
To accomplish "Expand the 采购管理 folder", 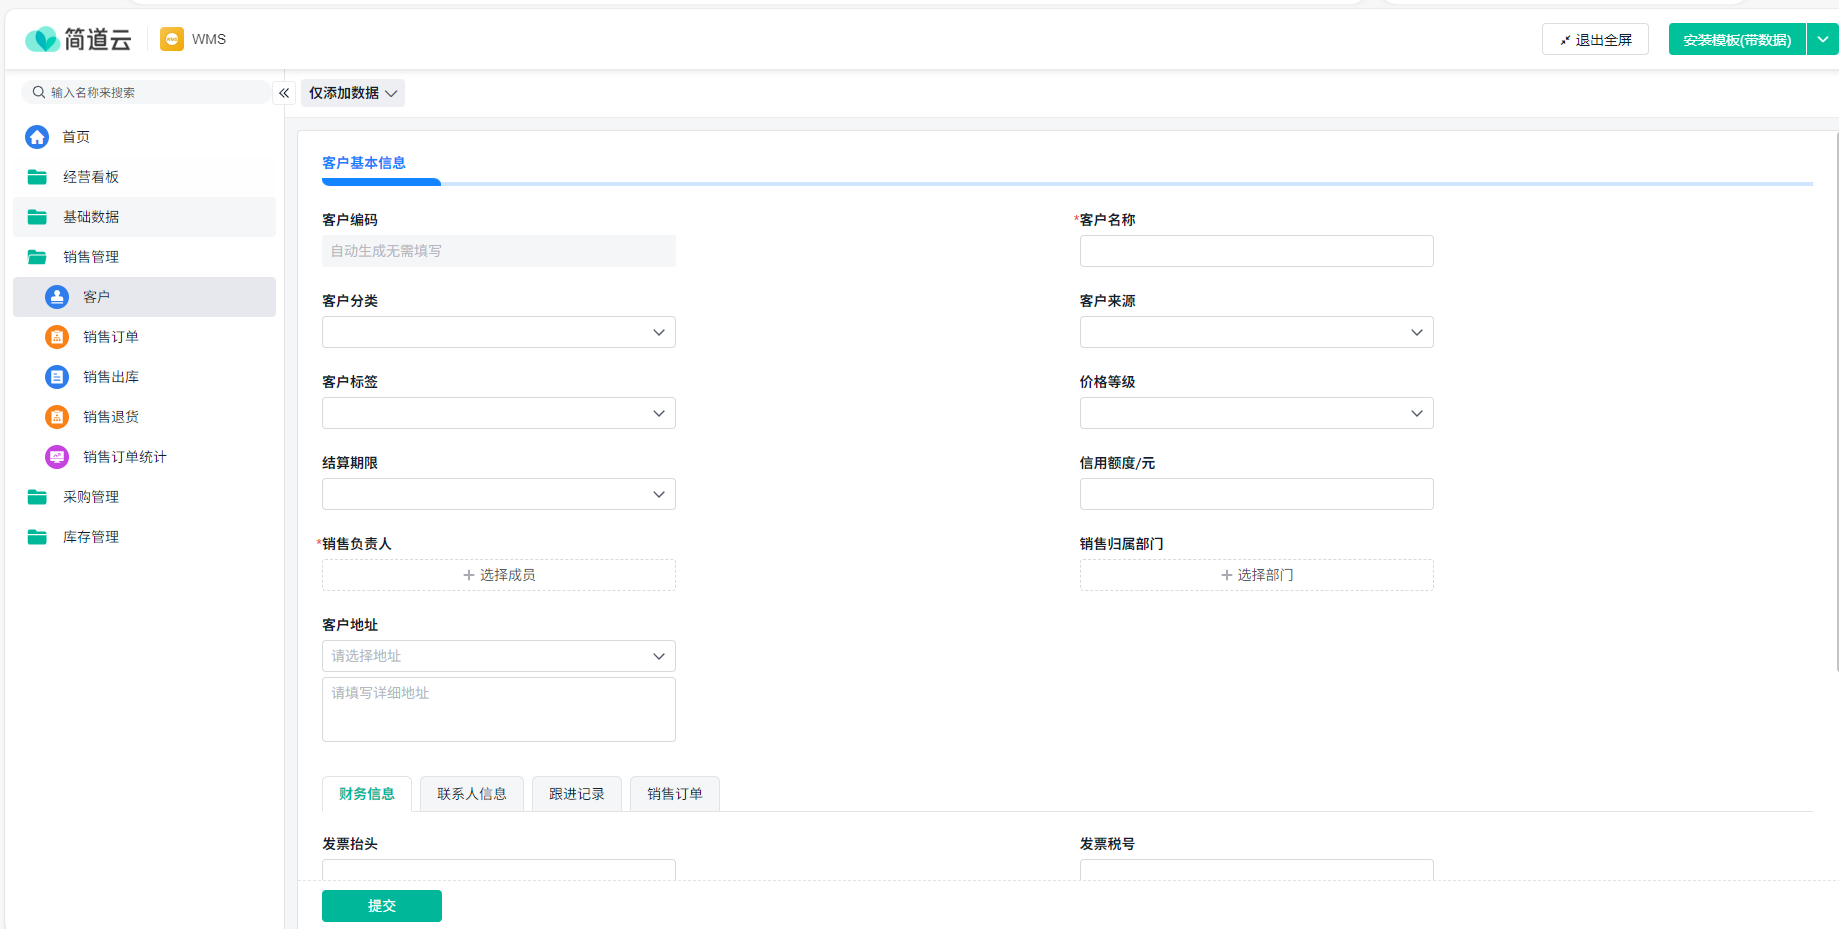I will pos(91,497).
